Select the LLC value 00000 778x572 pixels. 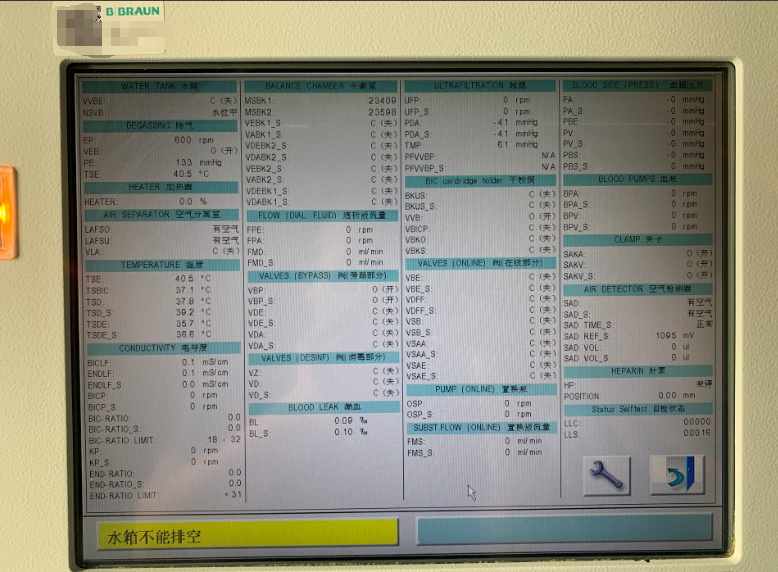click(x=697, y=422)
